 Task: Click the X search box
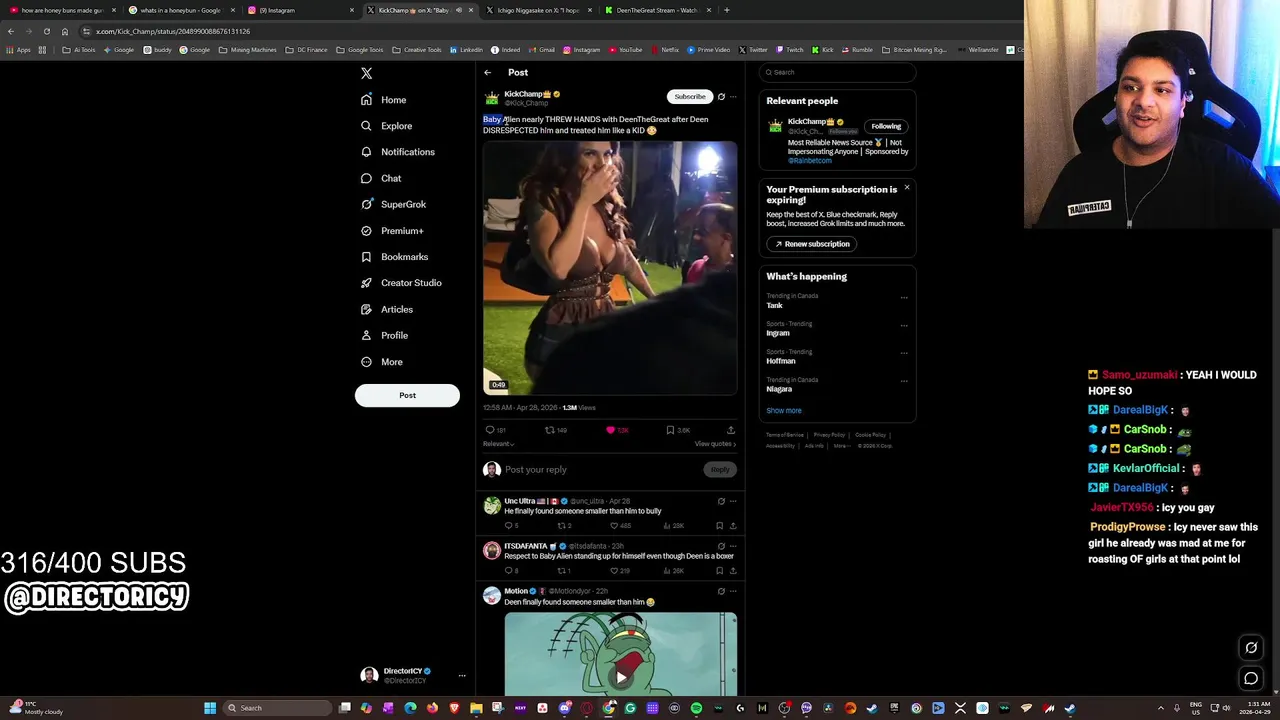(x=838, y=72)
